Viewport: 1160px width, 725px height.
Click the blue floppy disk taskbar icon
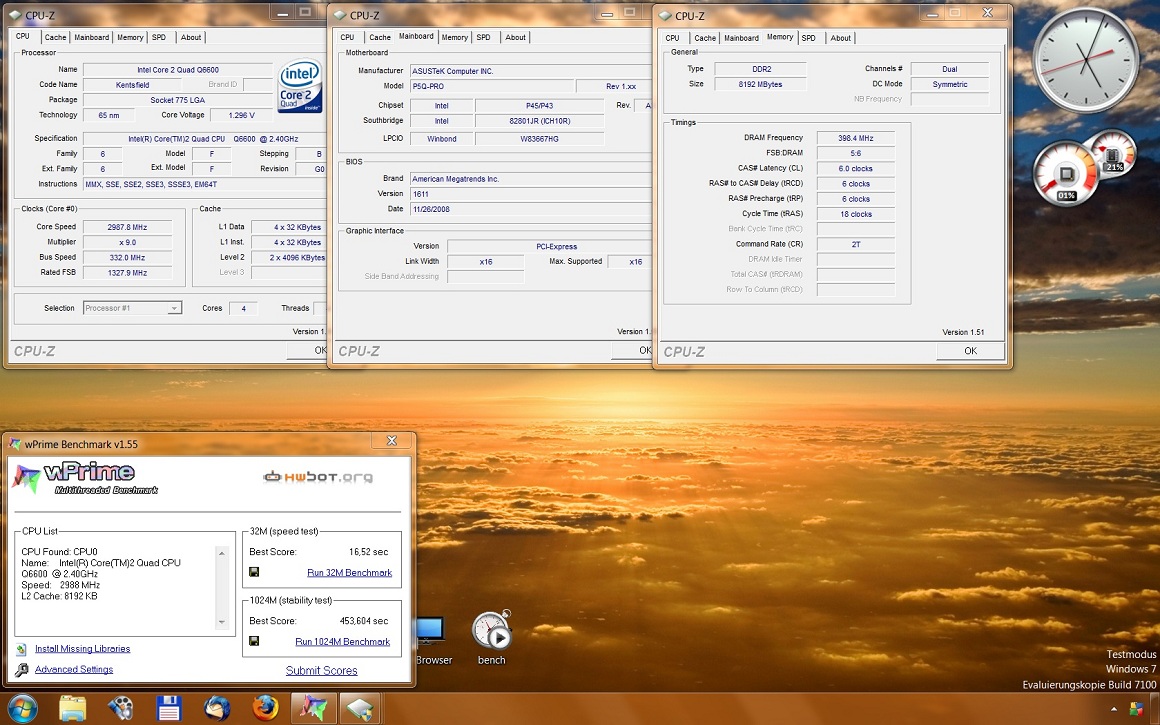point(169,709)
